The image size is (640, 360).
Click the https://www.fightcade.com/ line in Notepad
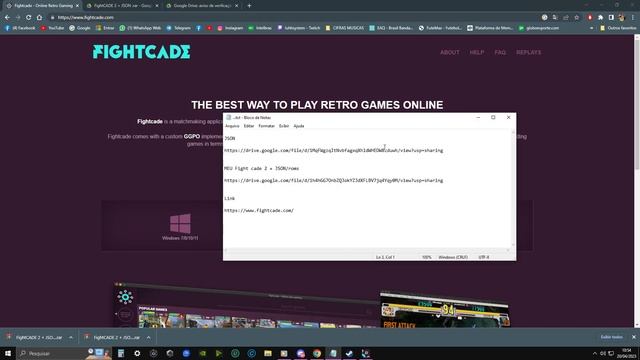point(259,211)
